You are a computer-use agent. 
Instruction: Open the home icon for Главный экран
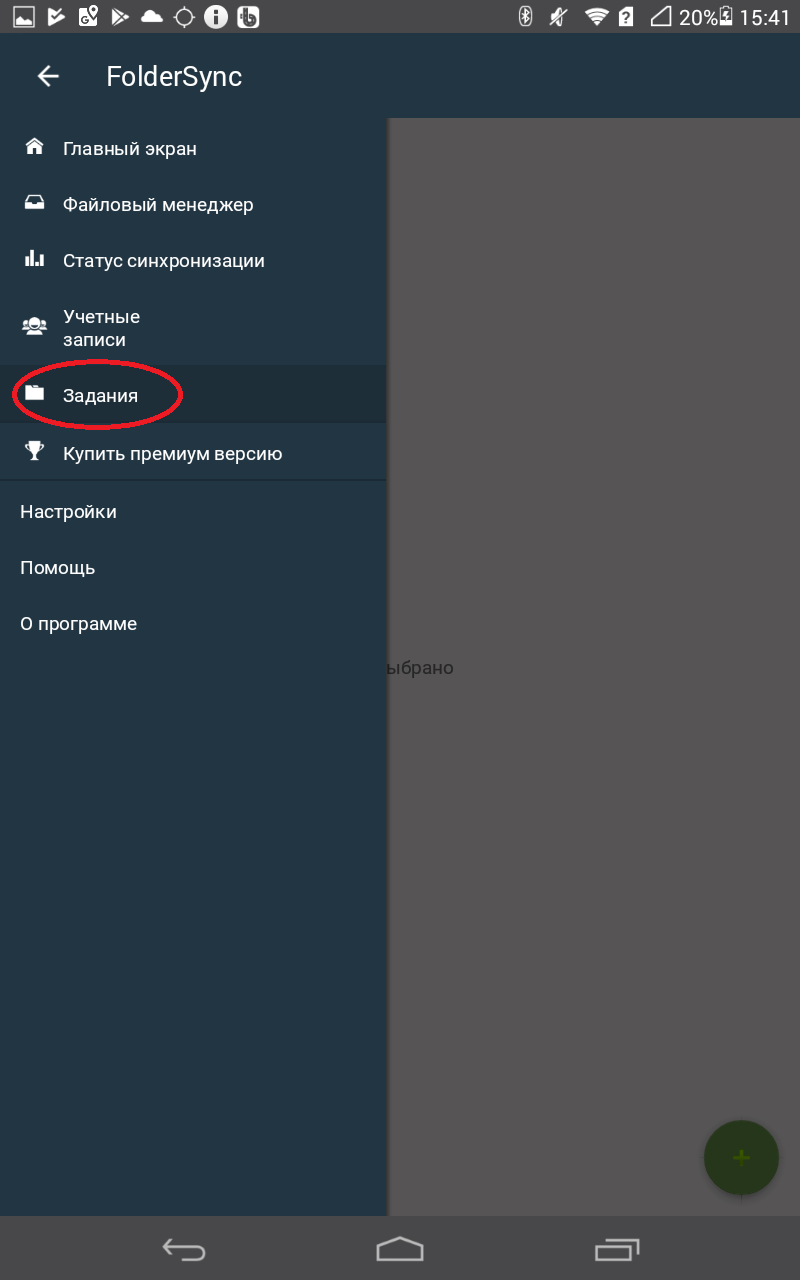click(x=34, y=147)
